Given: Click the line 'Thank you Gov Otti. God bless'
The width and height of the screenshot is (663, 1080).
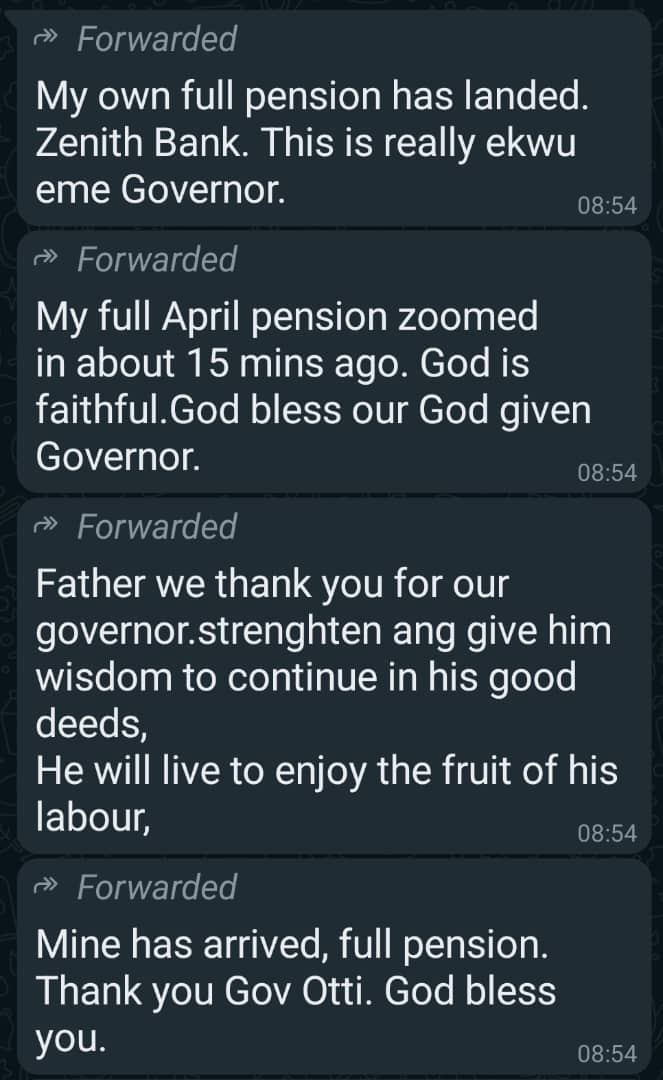Looking at the screenshot, I should [296, 991].
